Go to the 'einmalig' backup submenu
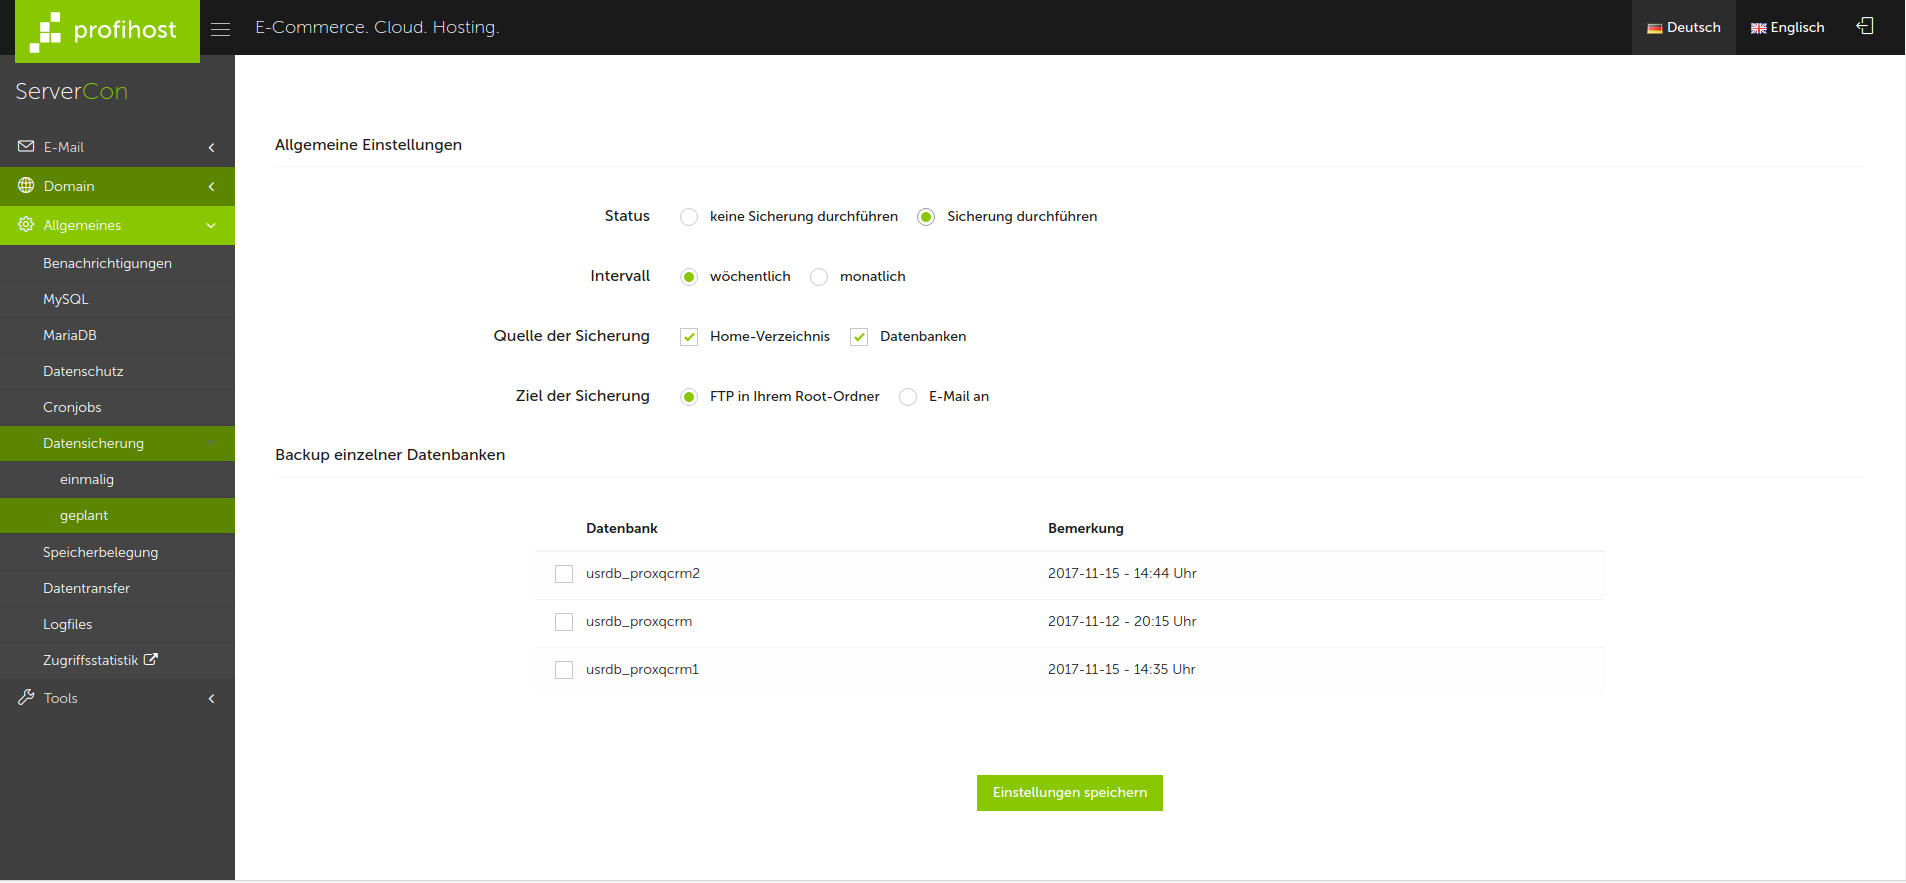 pyautogui.click(x=87, y=479)
